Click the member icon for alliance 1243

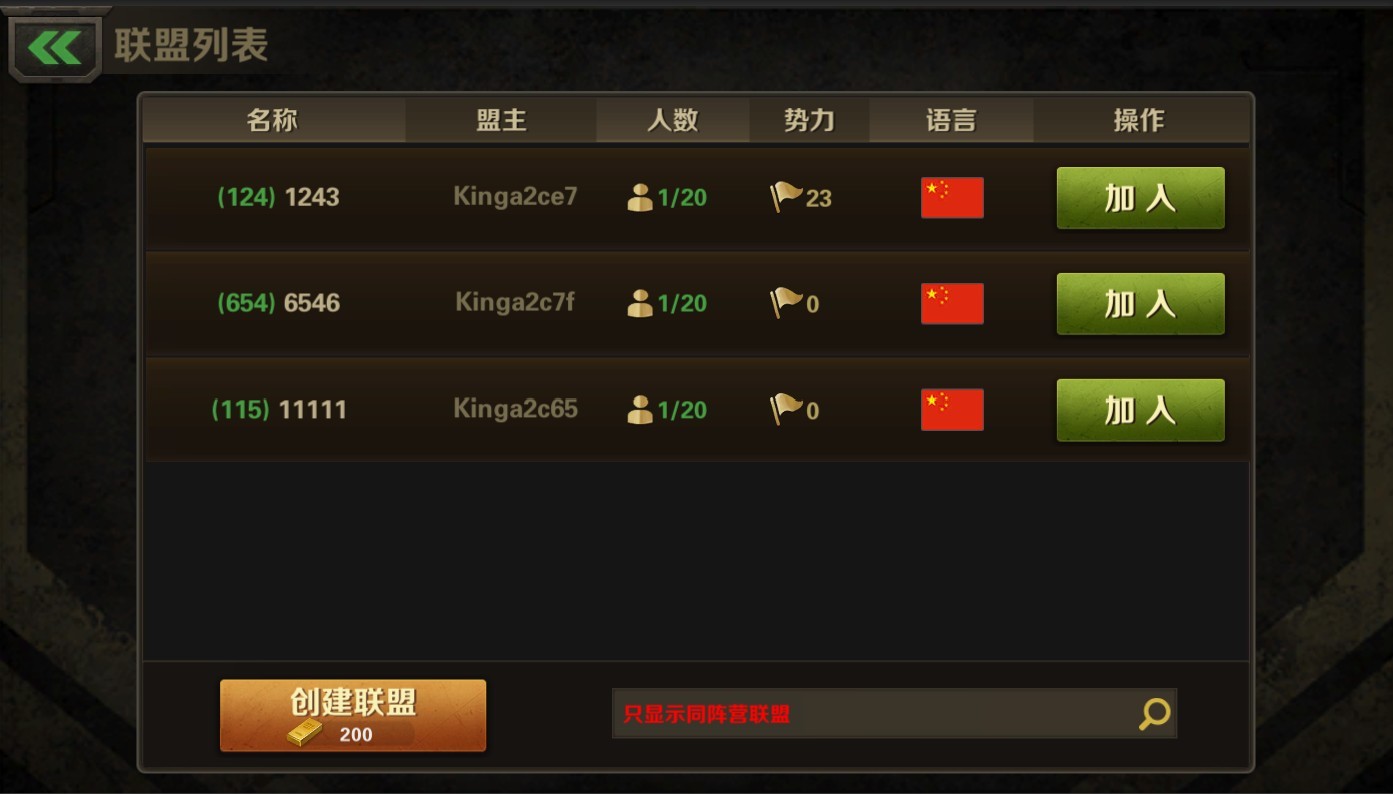pyautogui.click(x=640, y=197)
